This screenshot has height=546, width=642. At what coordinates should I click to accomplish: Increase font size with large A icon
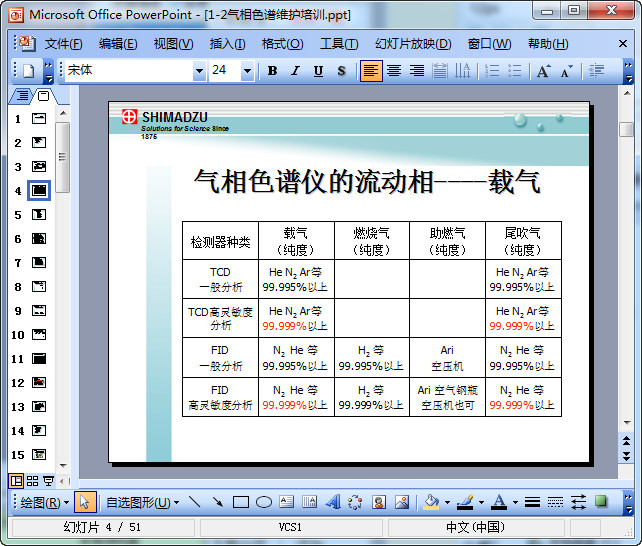tap(543, 71)
